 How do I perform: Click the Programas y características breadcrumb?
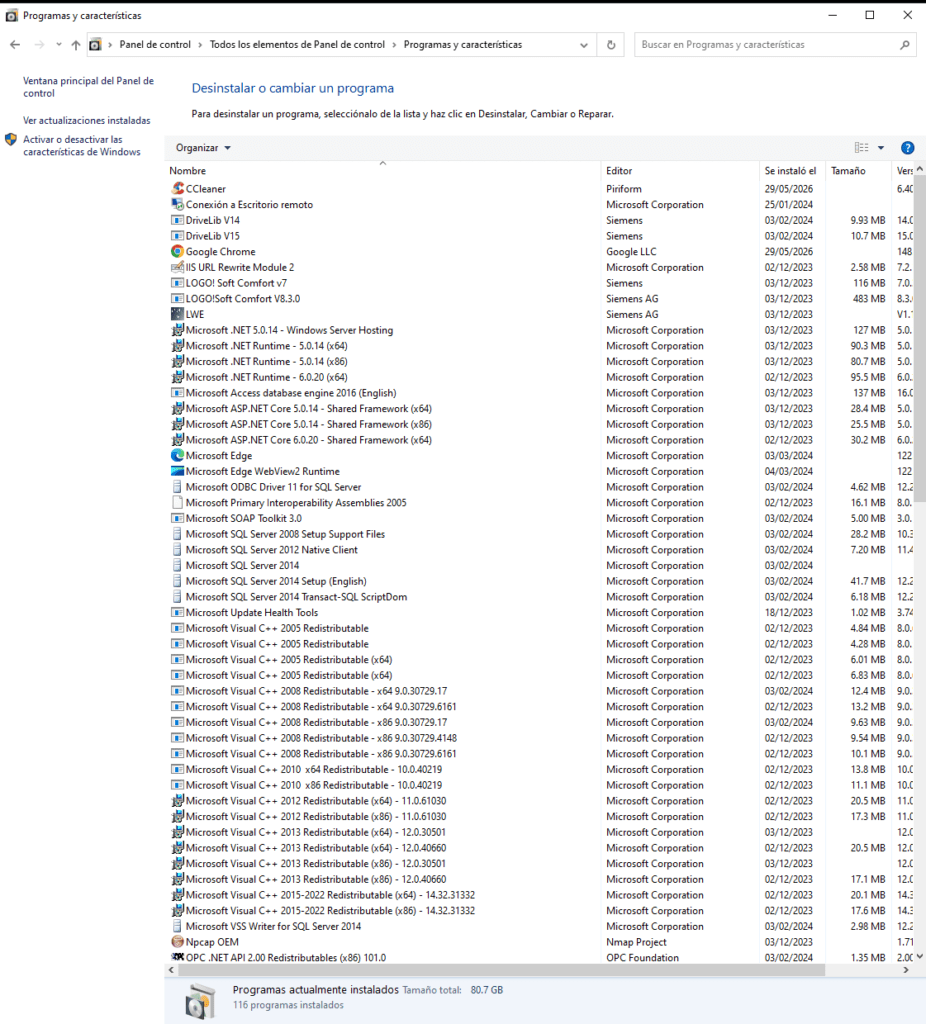pyautogui.click(x=462, y=44)
